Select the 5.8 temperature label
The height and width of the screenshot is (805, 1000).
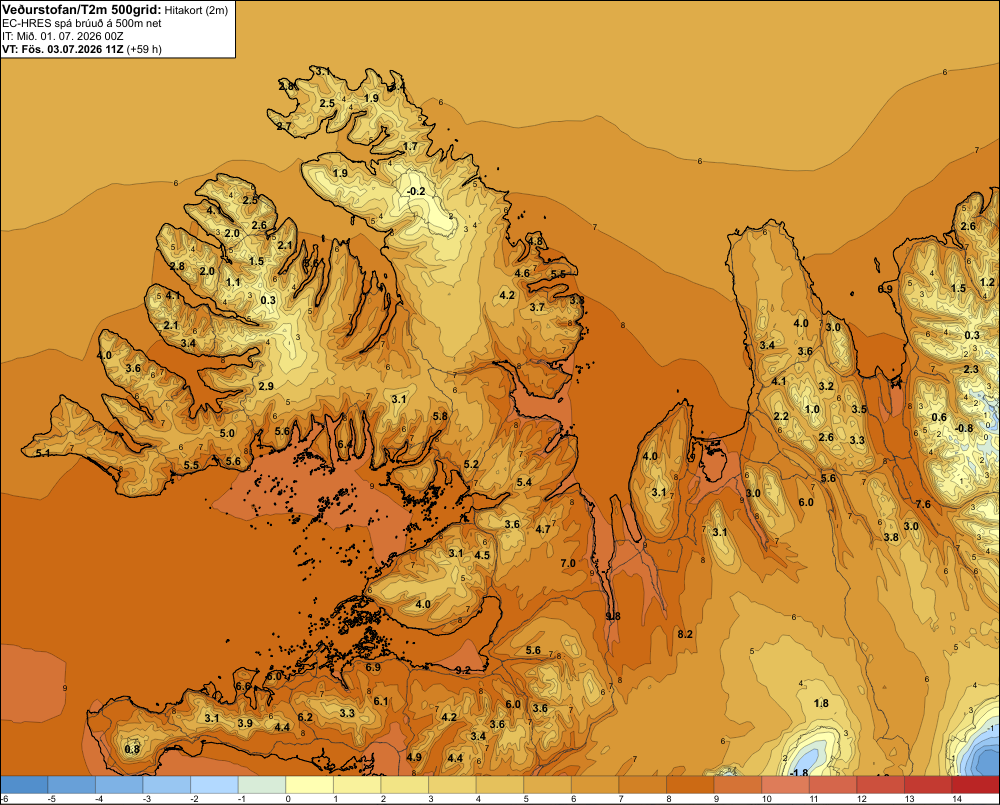tap(440, 416)
